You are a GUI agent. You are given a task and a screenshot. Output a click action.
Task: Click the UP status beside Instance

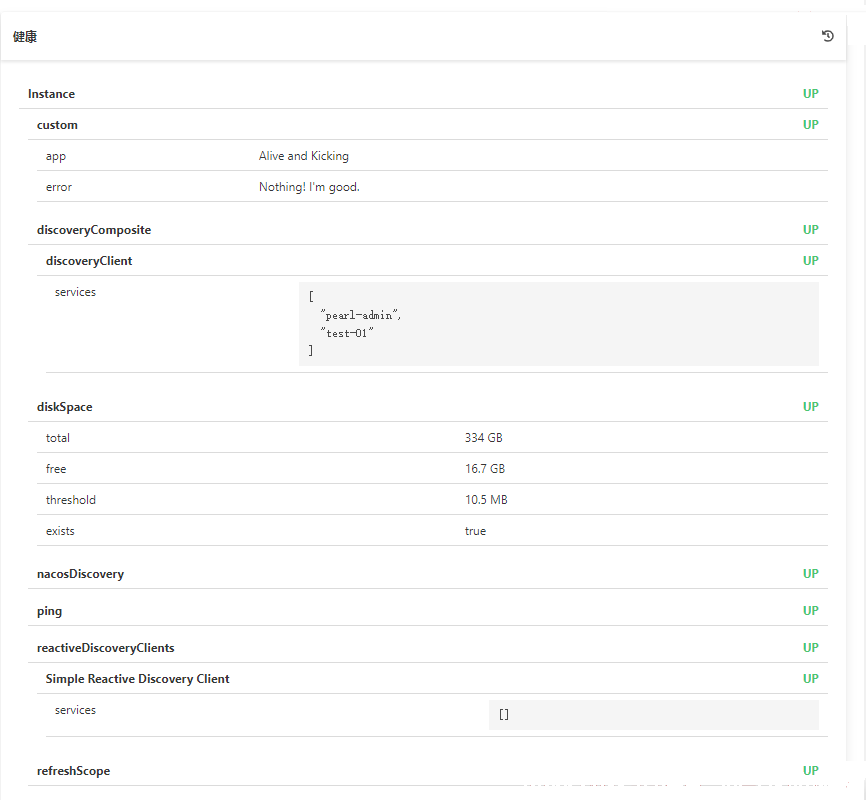(810, 94)
